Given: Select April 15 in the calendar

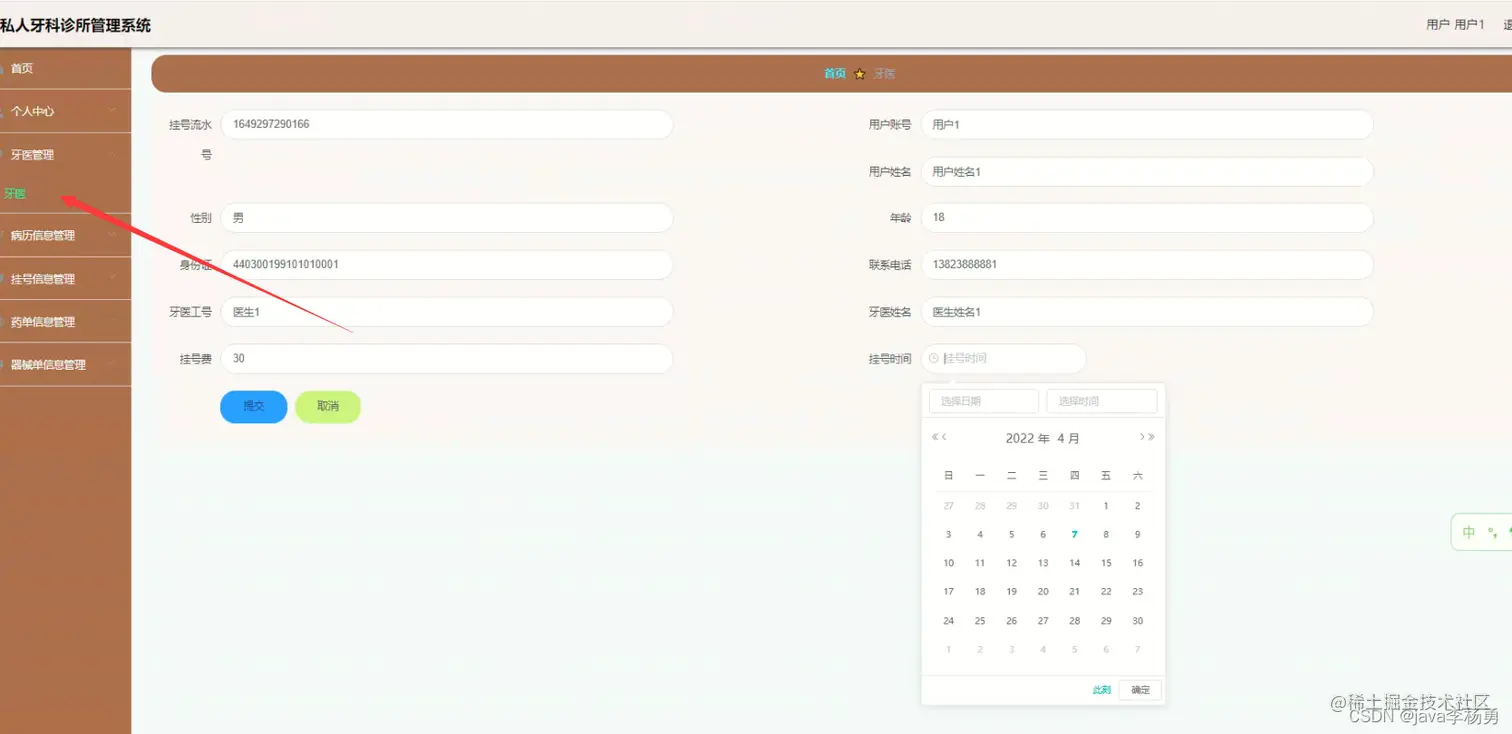Looking at the screenshot, I should coord(1106,563).
